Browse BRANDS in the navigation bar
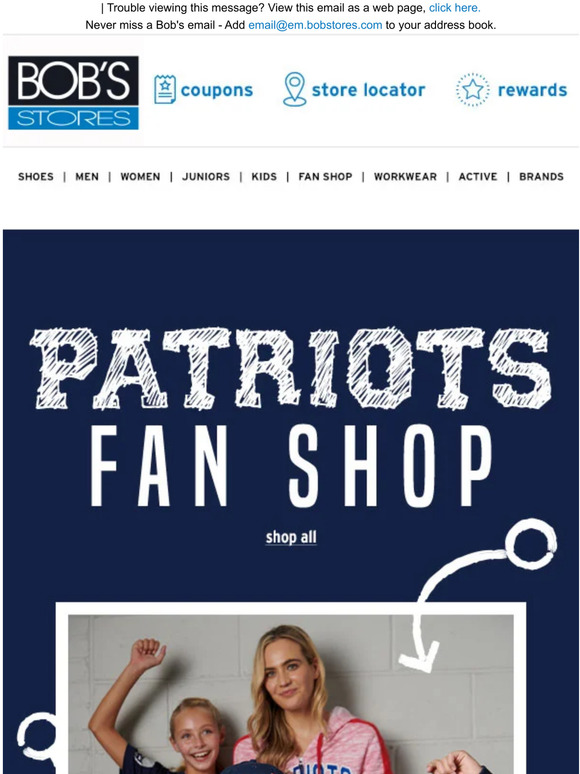This screenshot has height=774, width=580. pyautogui.click(x=541, y=177)
